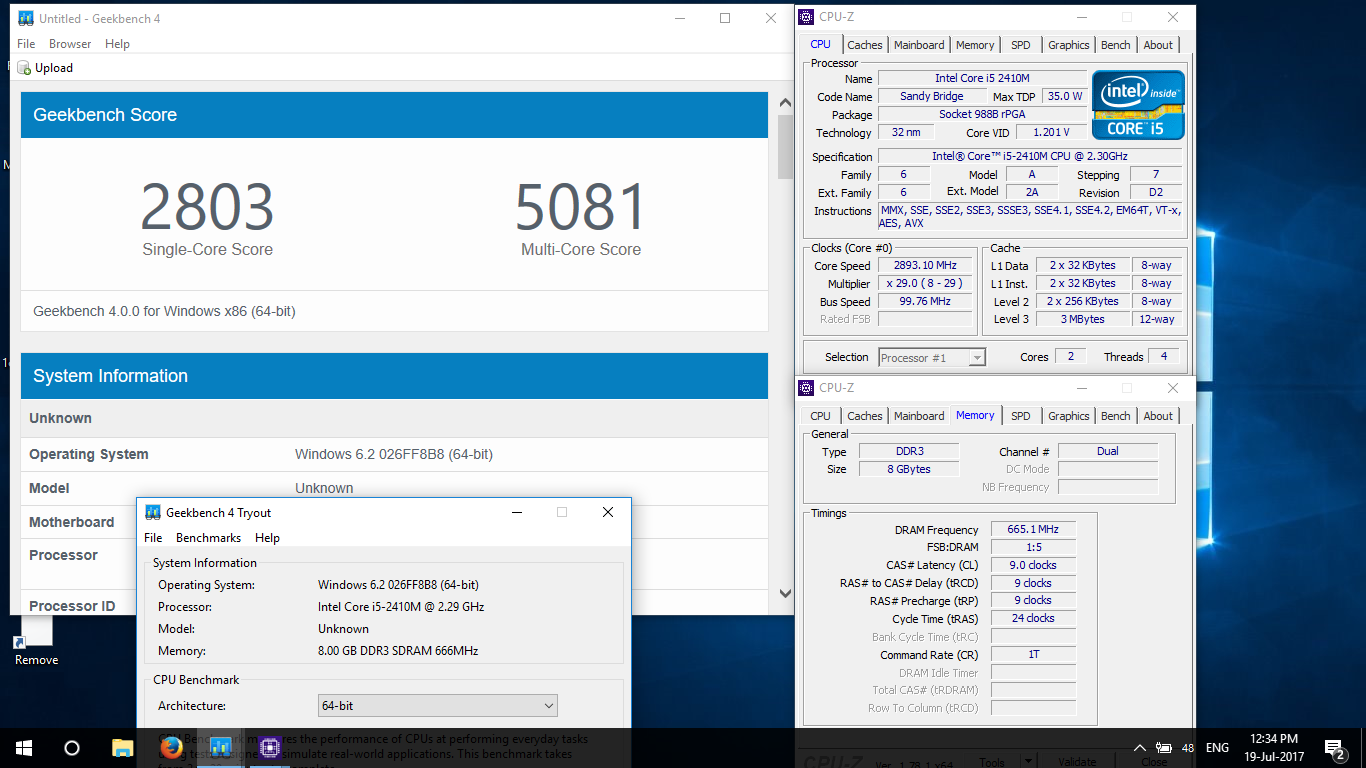
Task: Click the CAS# Latency '9.0 clocks' value
Action: [1033, 565]
